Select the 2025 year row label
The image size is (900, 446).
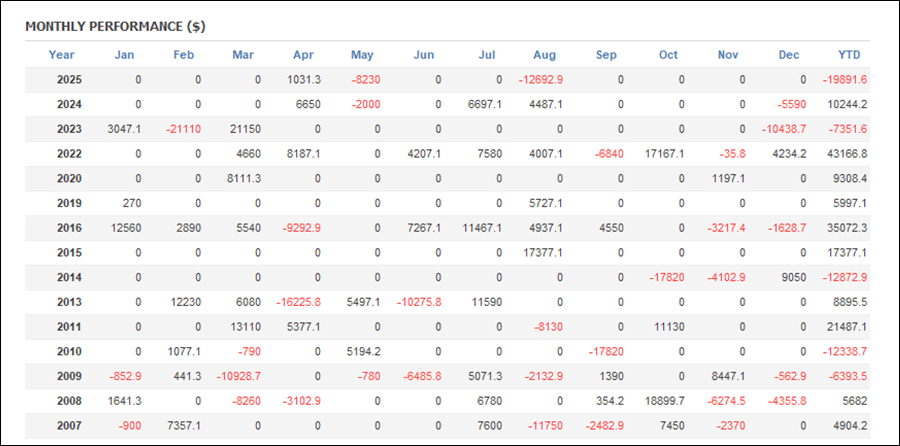68,80
